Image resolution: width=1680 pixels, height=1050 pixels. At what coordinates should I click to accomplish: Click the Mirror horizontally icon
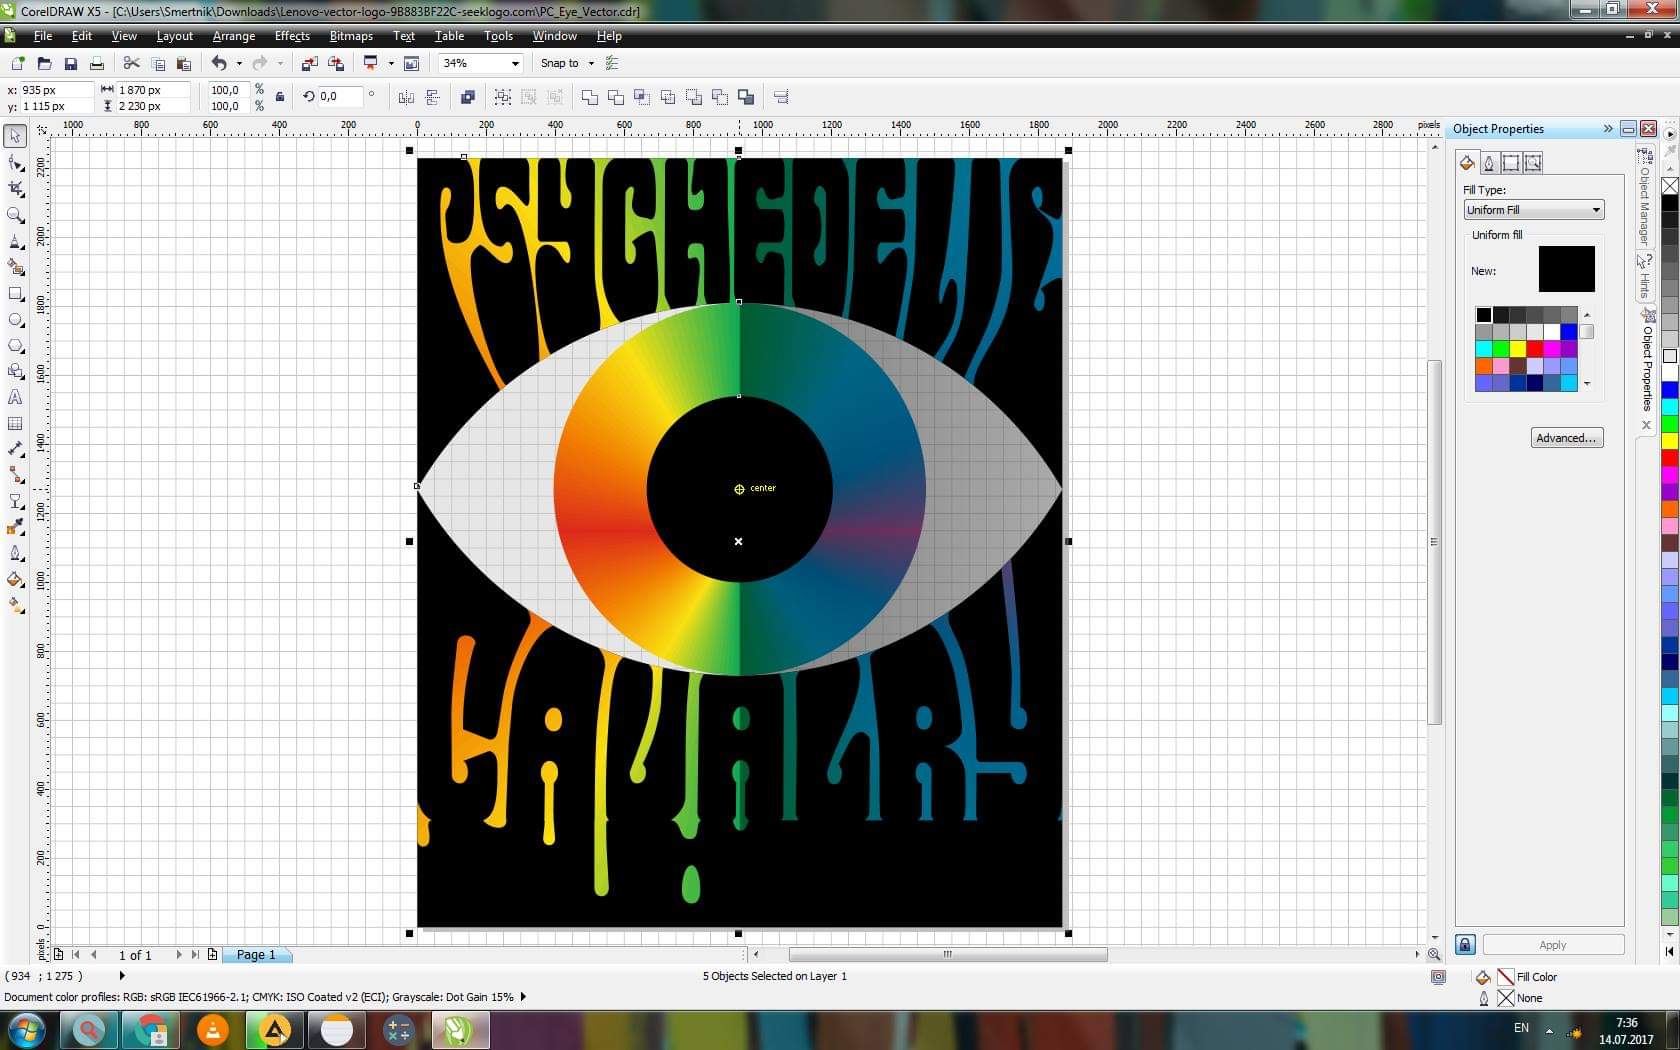[406, 97]
